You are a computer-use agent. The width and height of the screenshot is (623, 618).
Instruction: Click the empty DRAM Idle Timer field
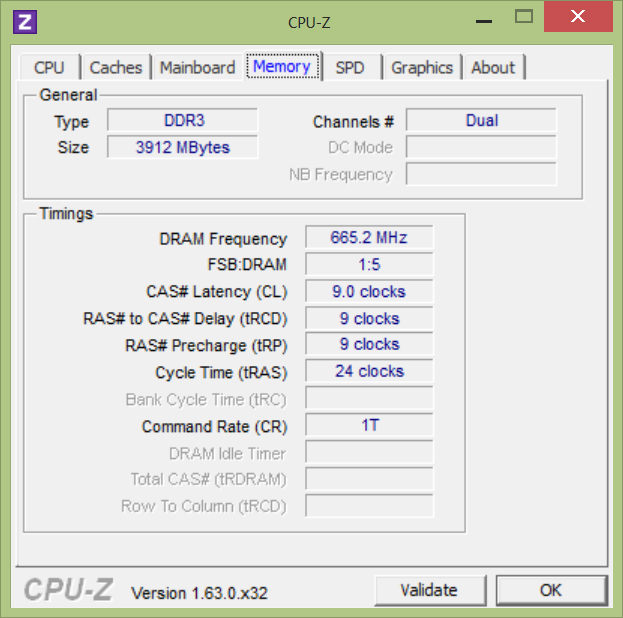coord(369,452)
